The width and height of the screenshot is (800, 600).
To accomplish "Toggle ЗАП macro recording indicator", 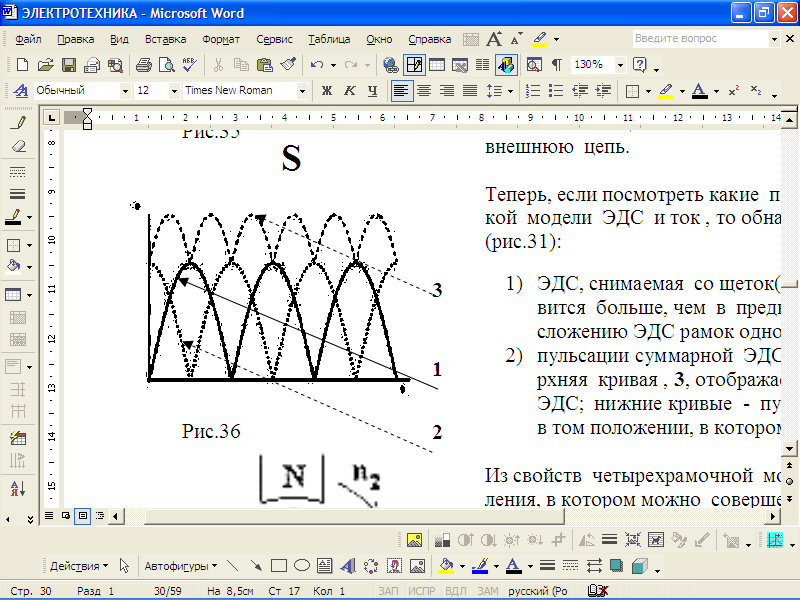I will coord(388,591).
